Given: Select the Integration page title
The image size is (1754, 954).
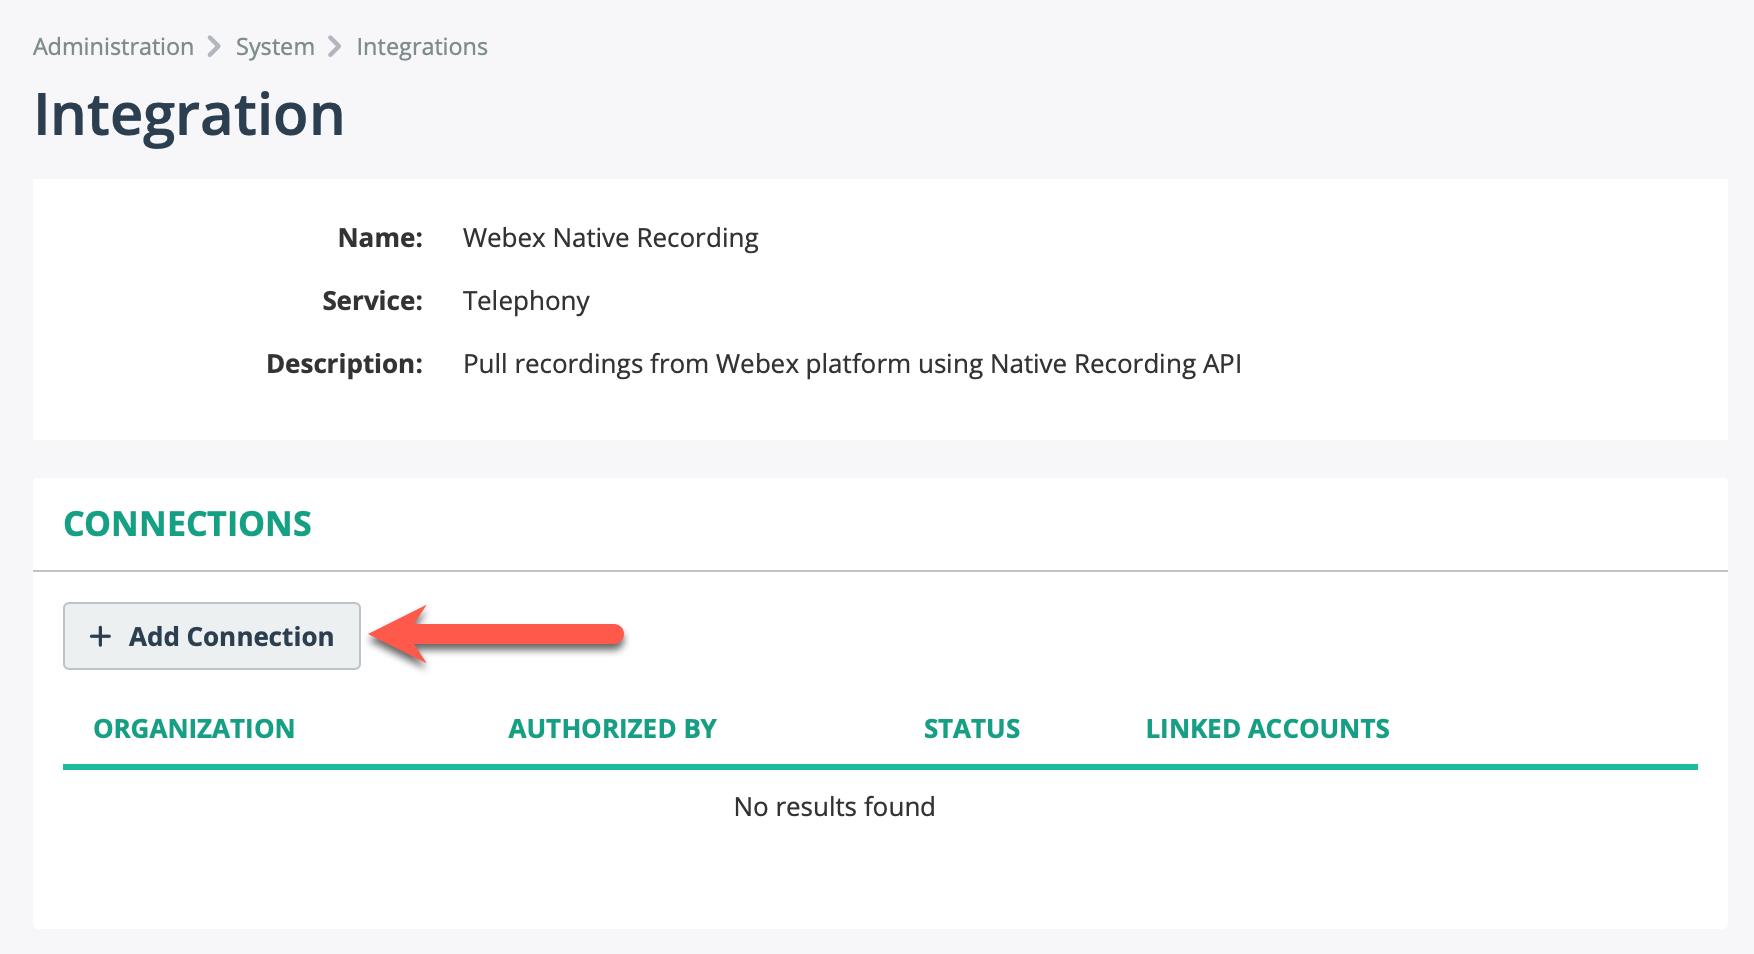Looking at the screenshot, I should tap(190, 113).
